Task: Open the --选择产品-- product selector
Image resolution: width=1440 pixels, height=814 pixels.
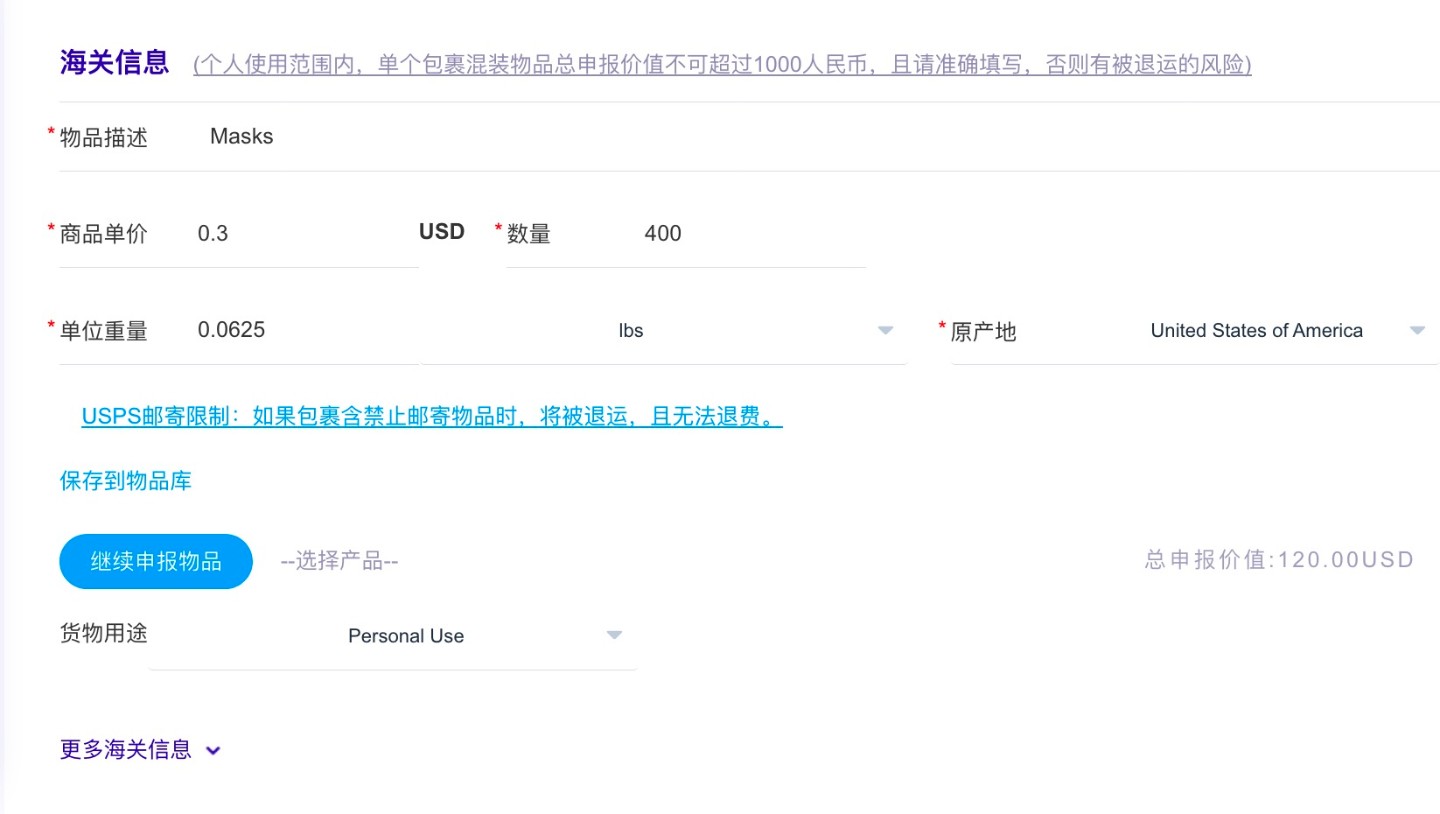Action: pos(340,561)
